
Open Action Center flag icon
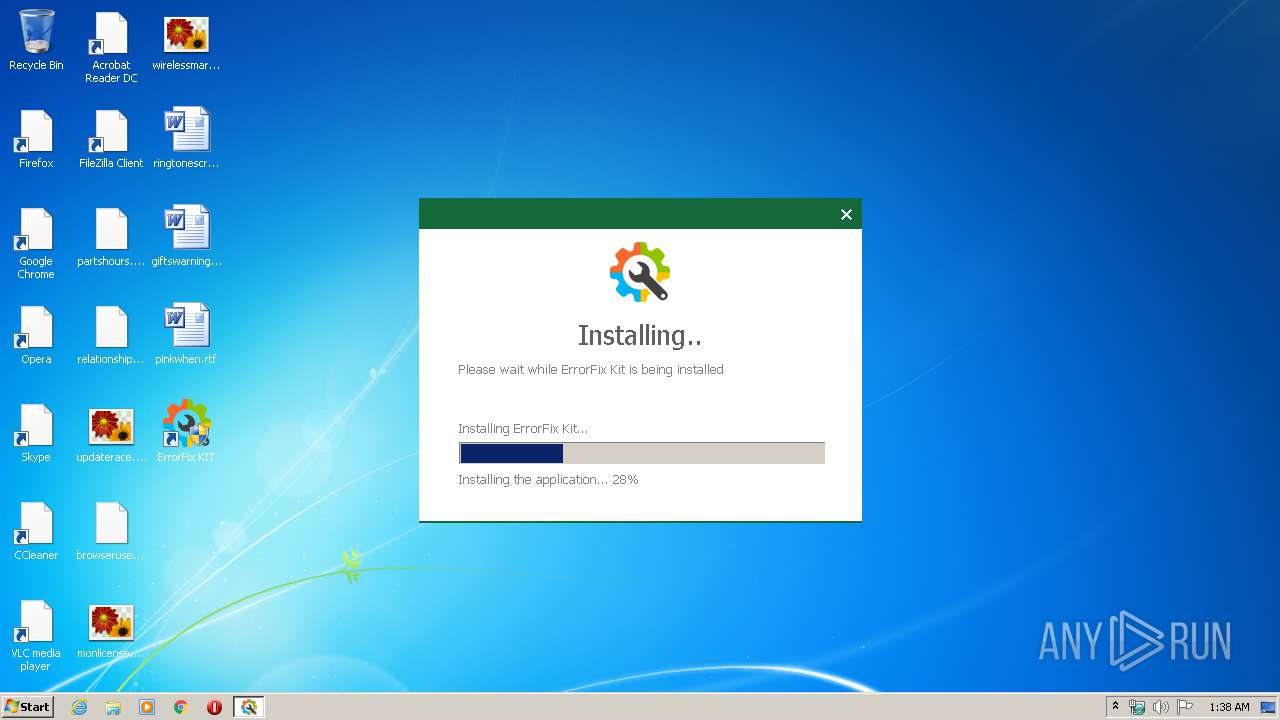(1185, 707)
